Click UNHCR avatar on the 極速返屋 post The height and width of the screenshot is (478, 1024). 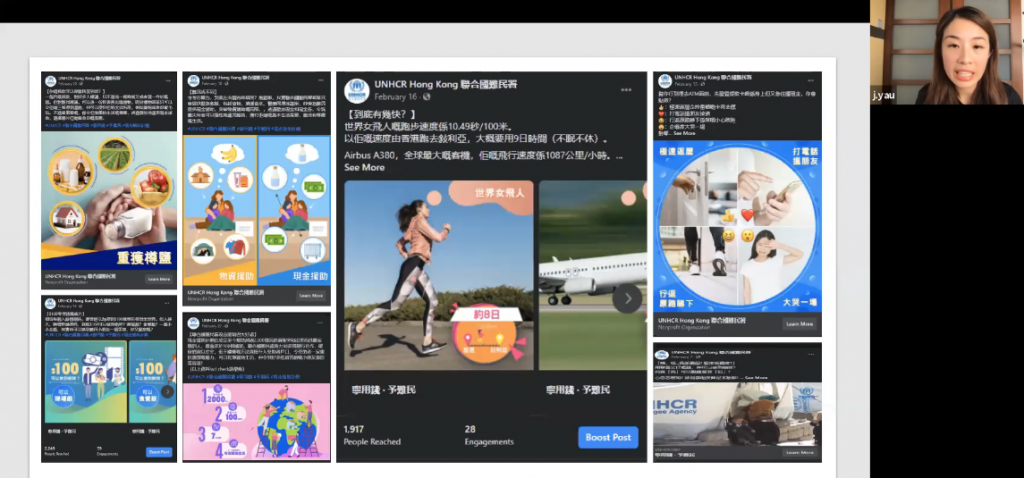coord(665,81)
